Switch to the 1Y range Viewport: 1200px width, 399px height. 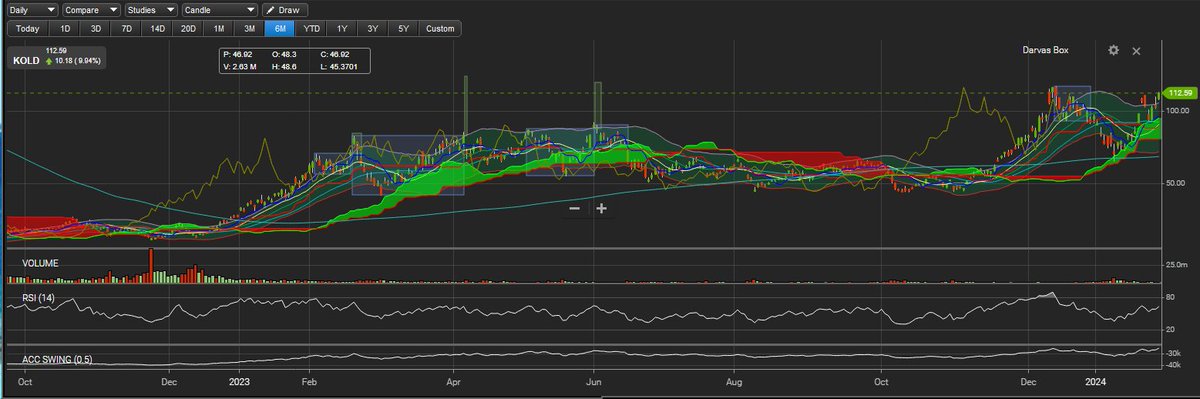(343, 28)
